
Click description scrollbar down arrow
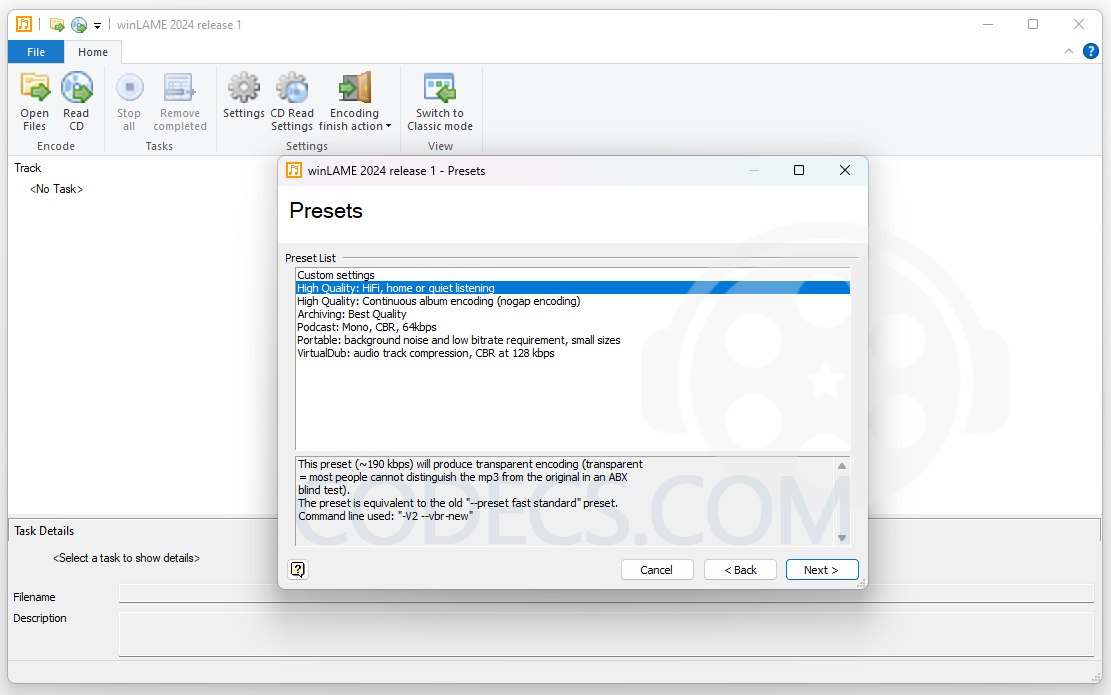pos(842,538)
